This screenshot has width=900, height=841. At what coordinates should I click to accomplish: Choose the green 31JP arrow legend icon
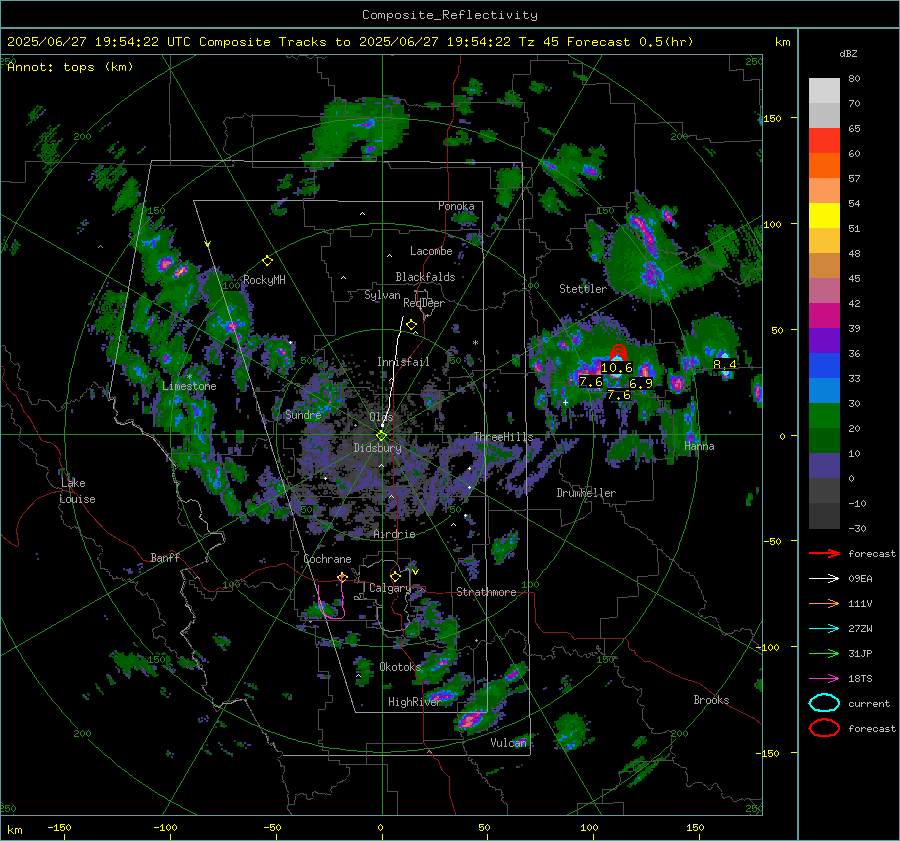click(x=824, y=653)
